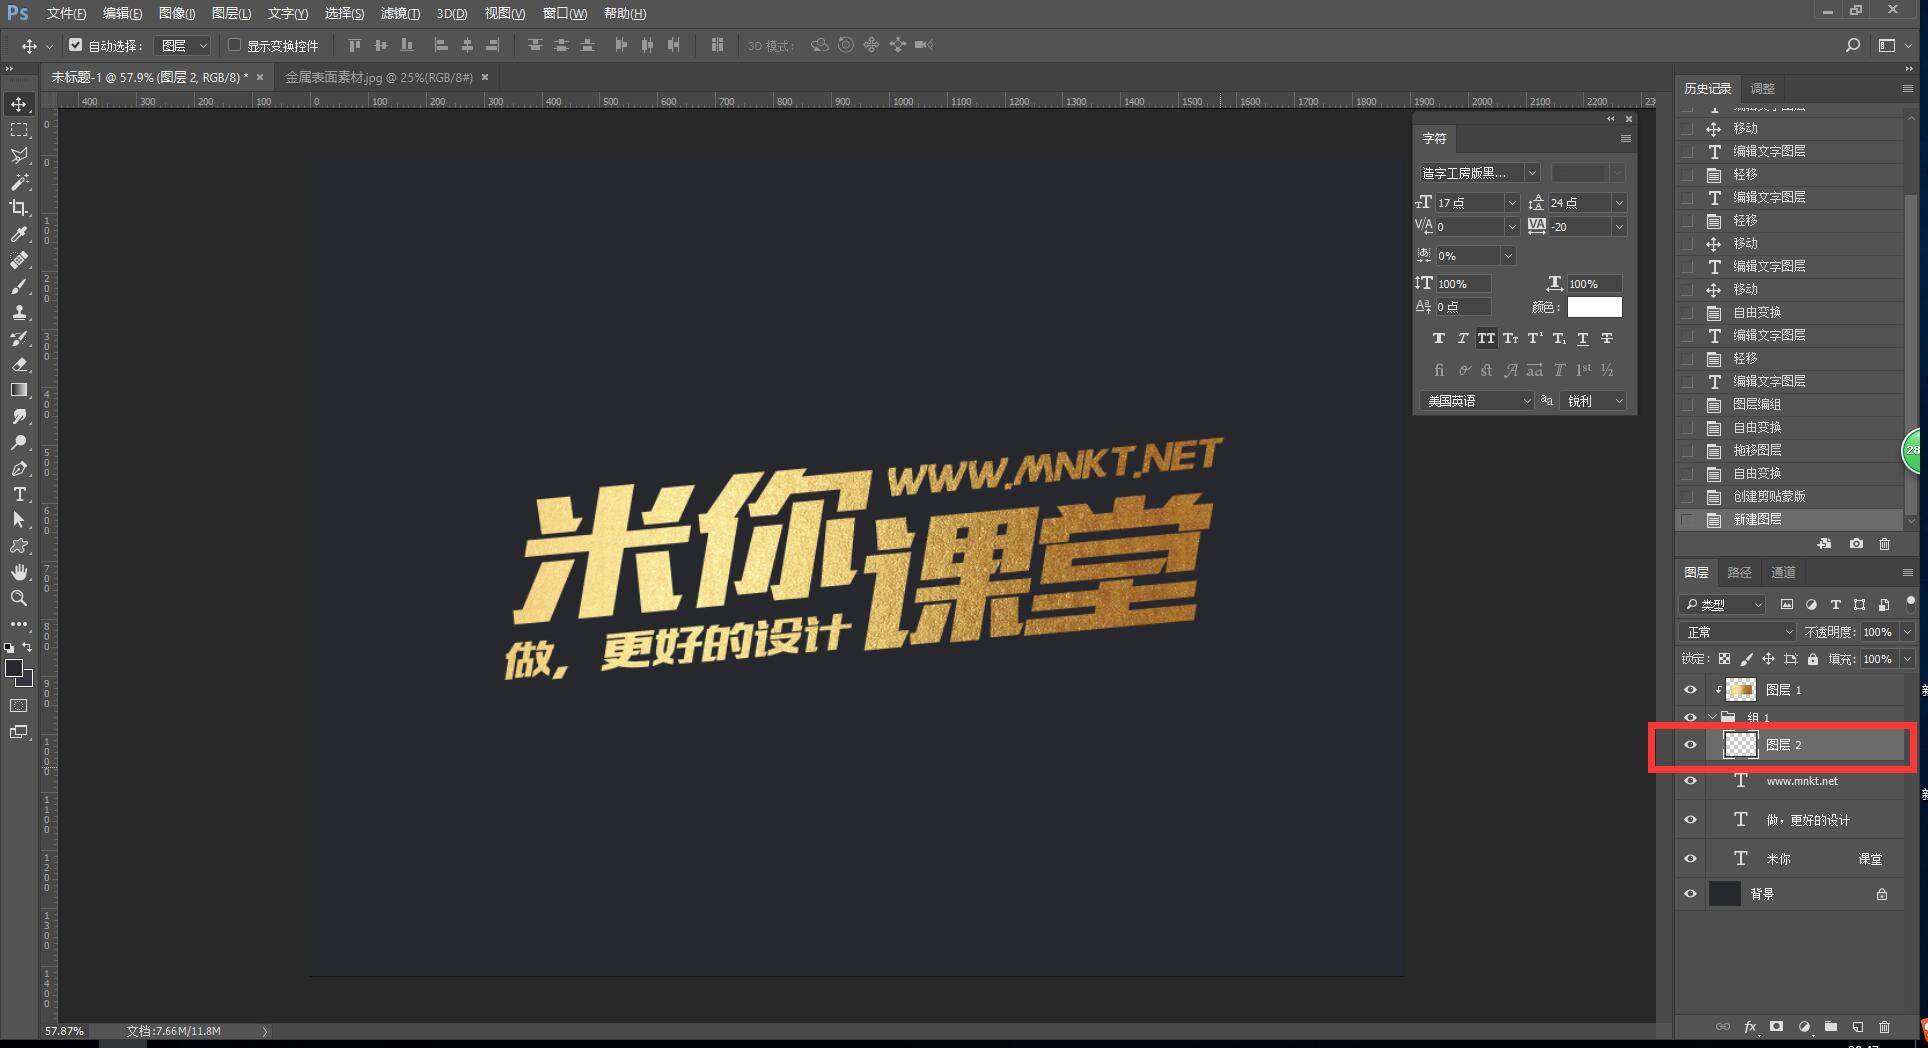The height and width of the screenshot is (1048, 1928).
Task: Open the blend mode 正常 dropdown
Action: coord(1738,632)
